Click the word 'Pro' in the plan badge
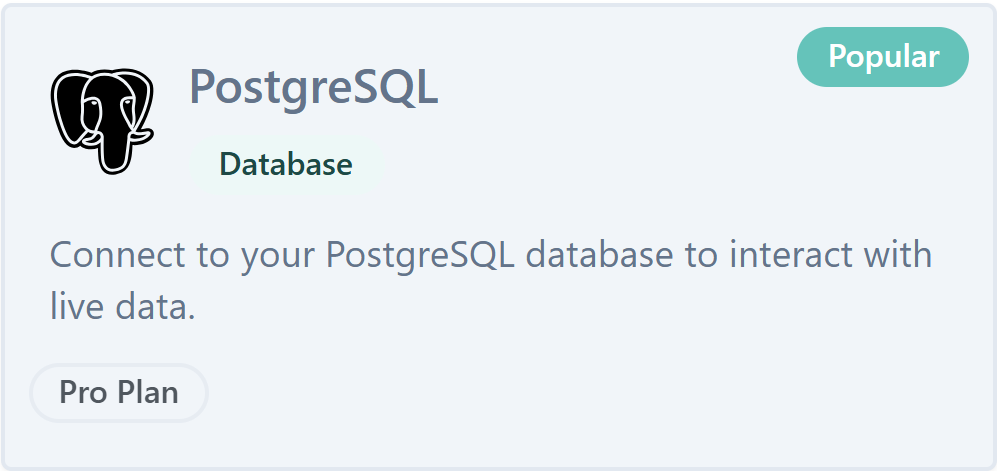 tap(83, 392)
